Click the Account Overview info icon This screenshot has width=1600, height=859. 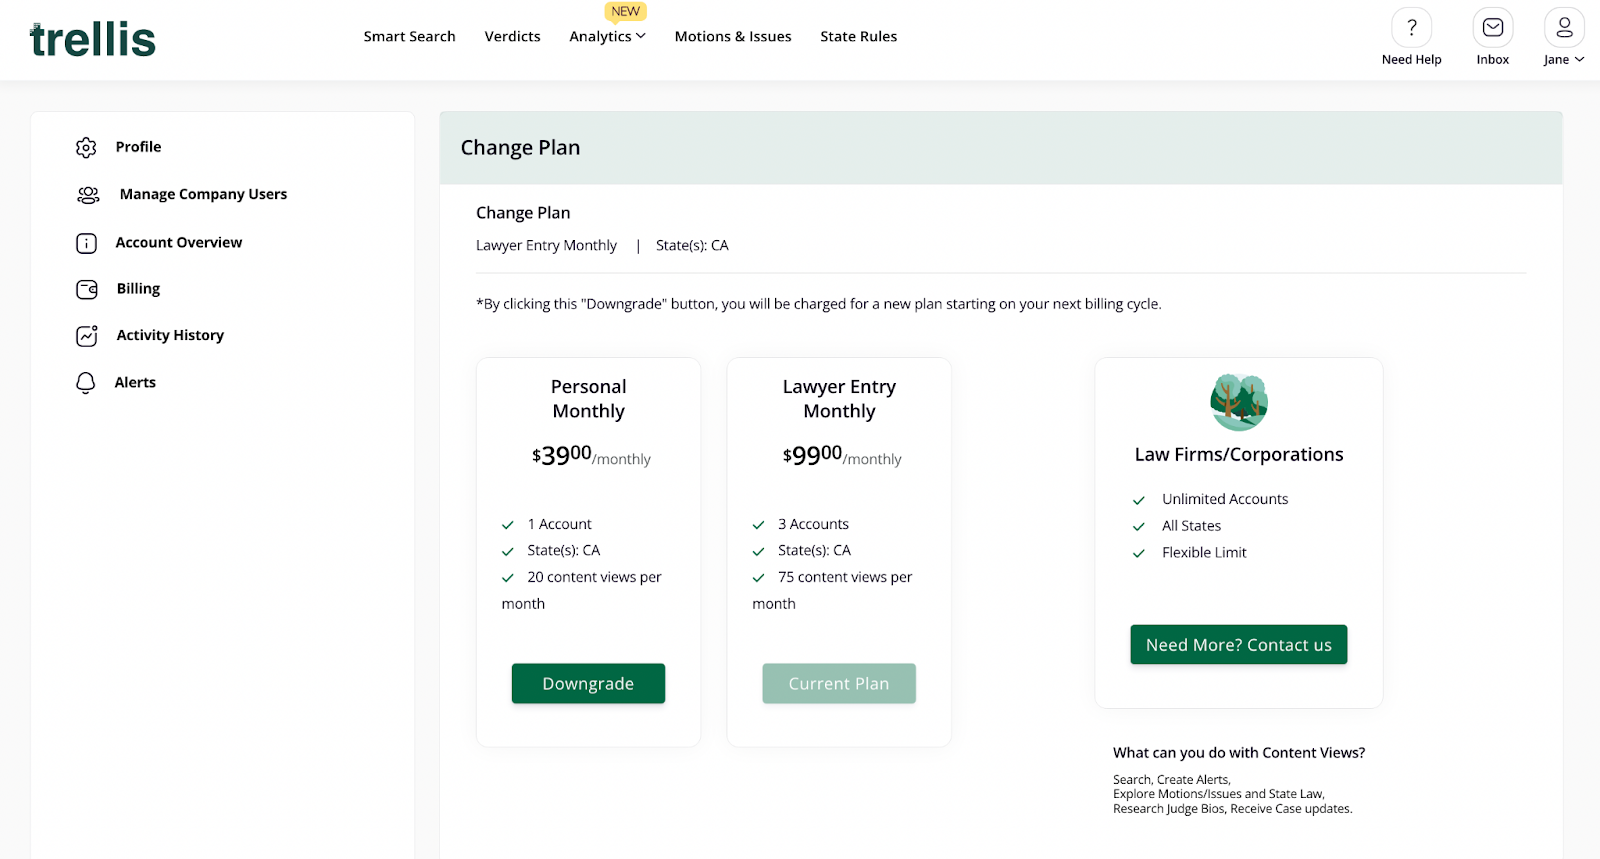(87, 243)
